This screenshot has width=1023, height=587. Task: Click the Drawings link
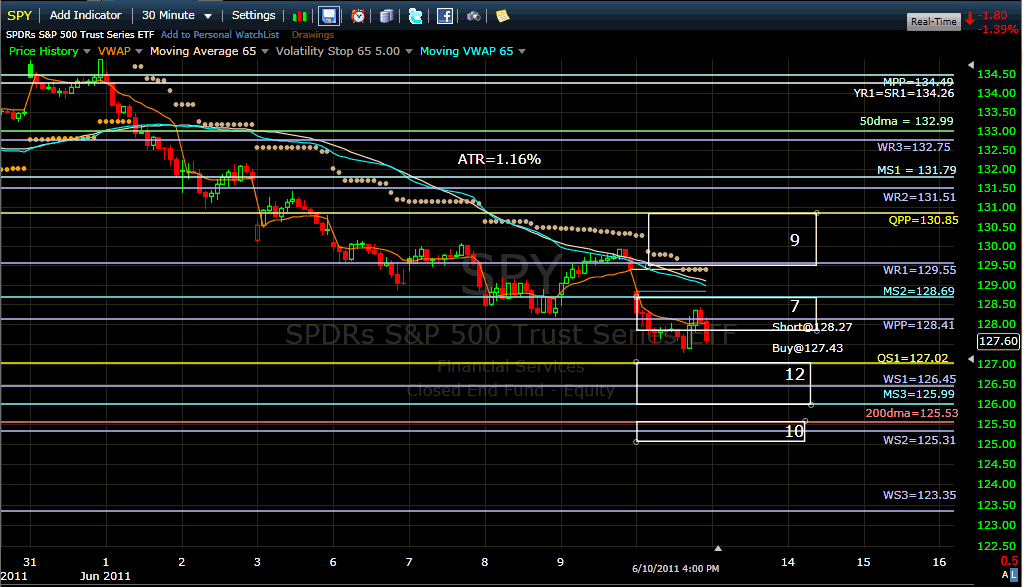[x=313, y=35]
